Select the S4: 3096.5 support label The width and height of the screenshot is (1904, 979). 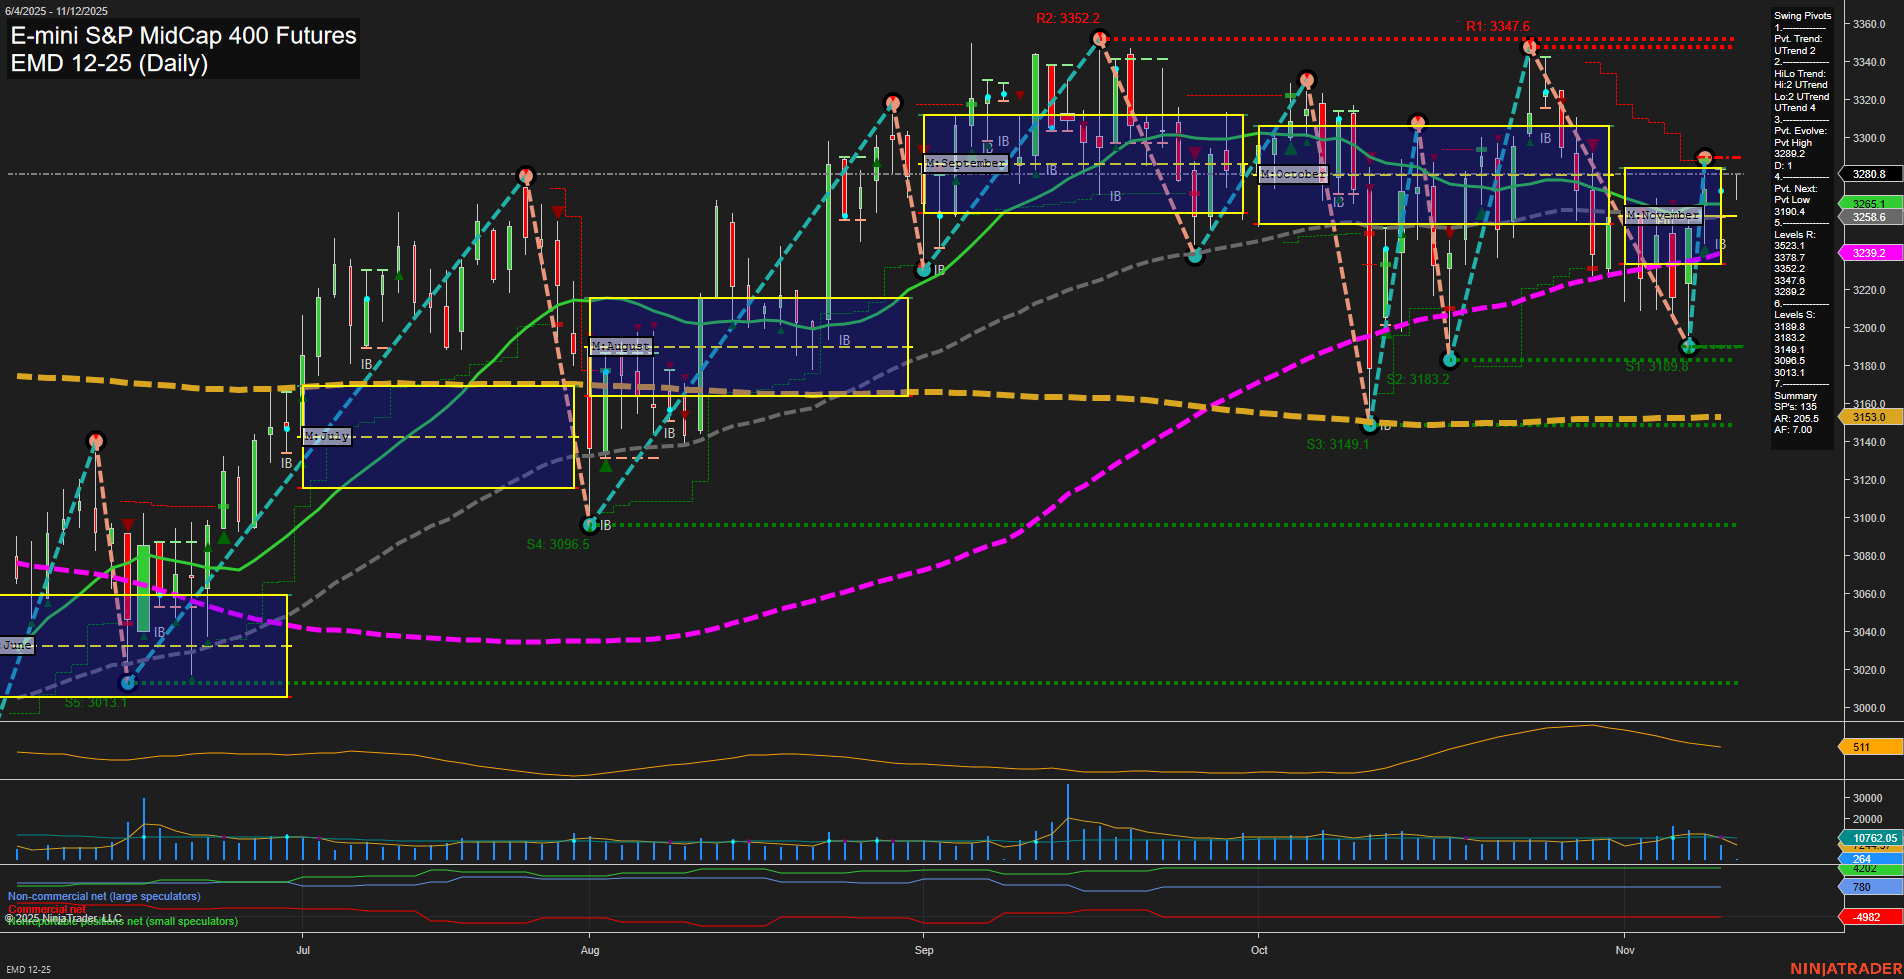tap(558, 544)
